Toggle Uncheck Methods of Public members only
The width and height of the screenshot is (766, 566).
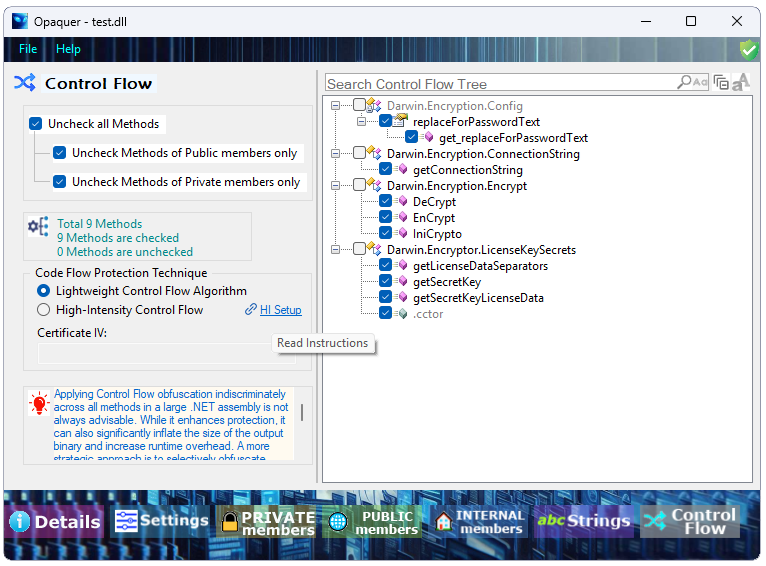click(x=60, y=153)
